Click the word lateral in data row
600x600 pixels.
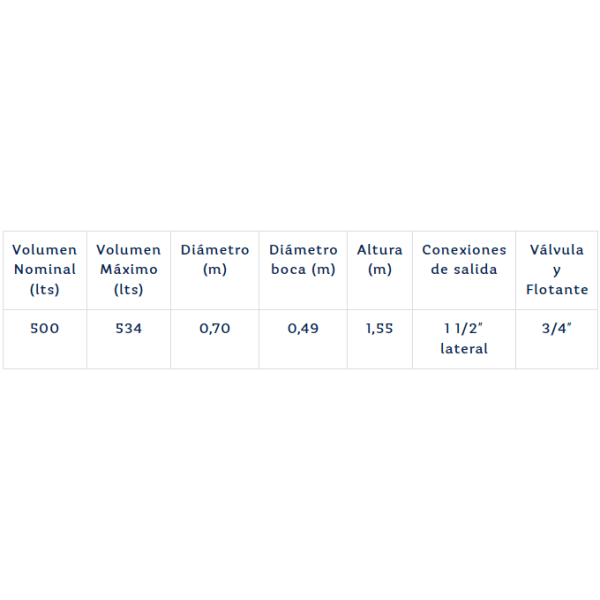coord(464,349)
